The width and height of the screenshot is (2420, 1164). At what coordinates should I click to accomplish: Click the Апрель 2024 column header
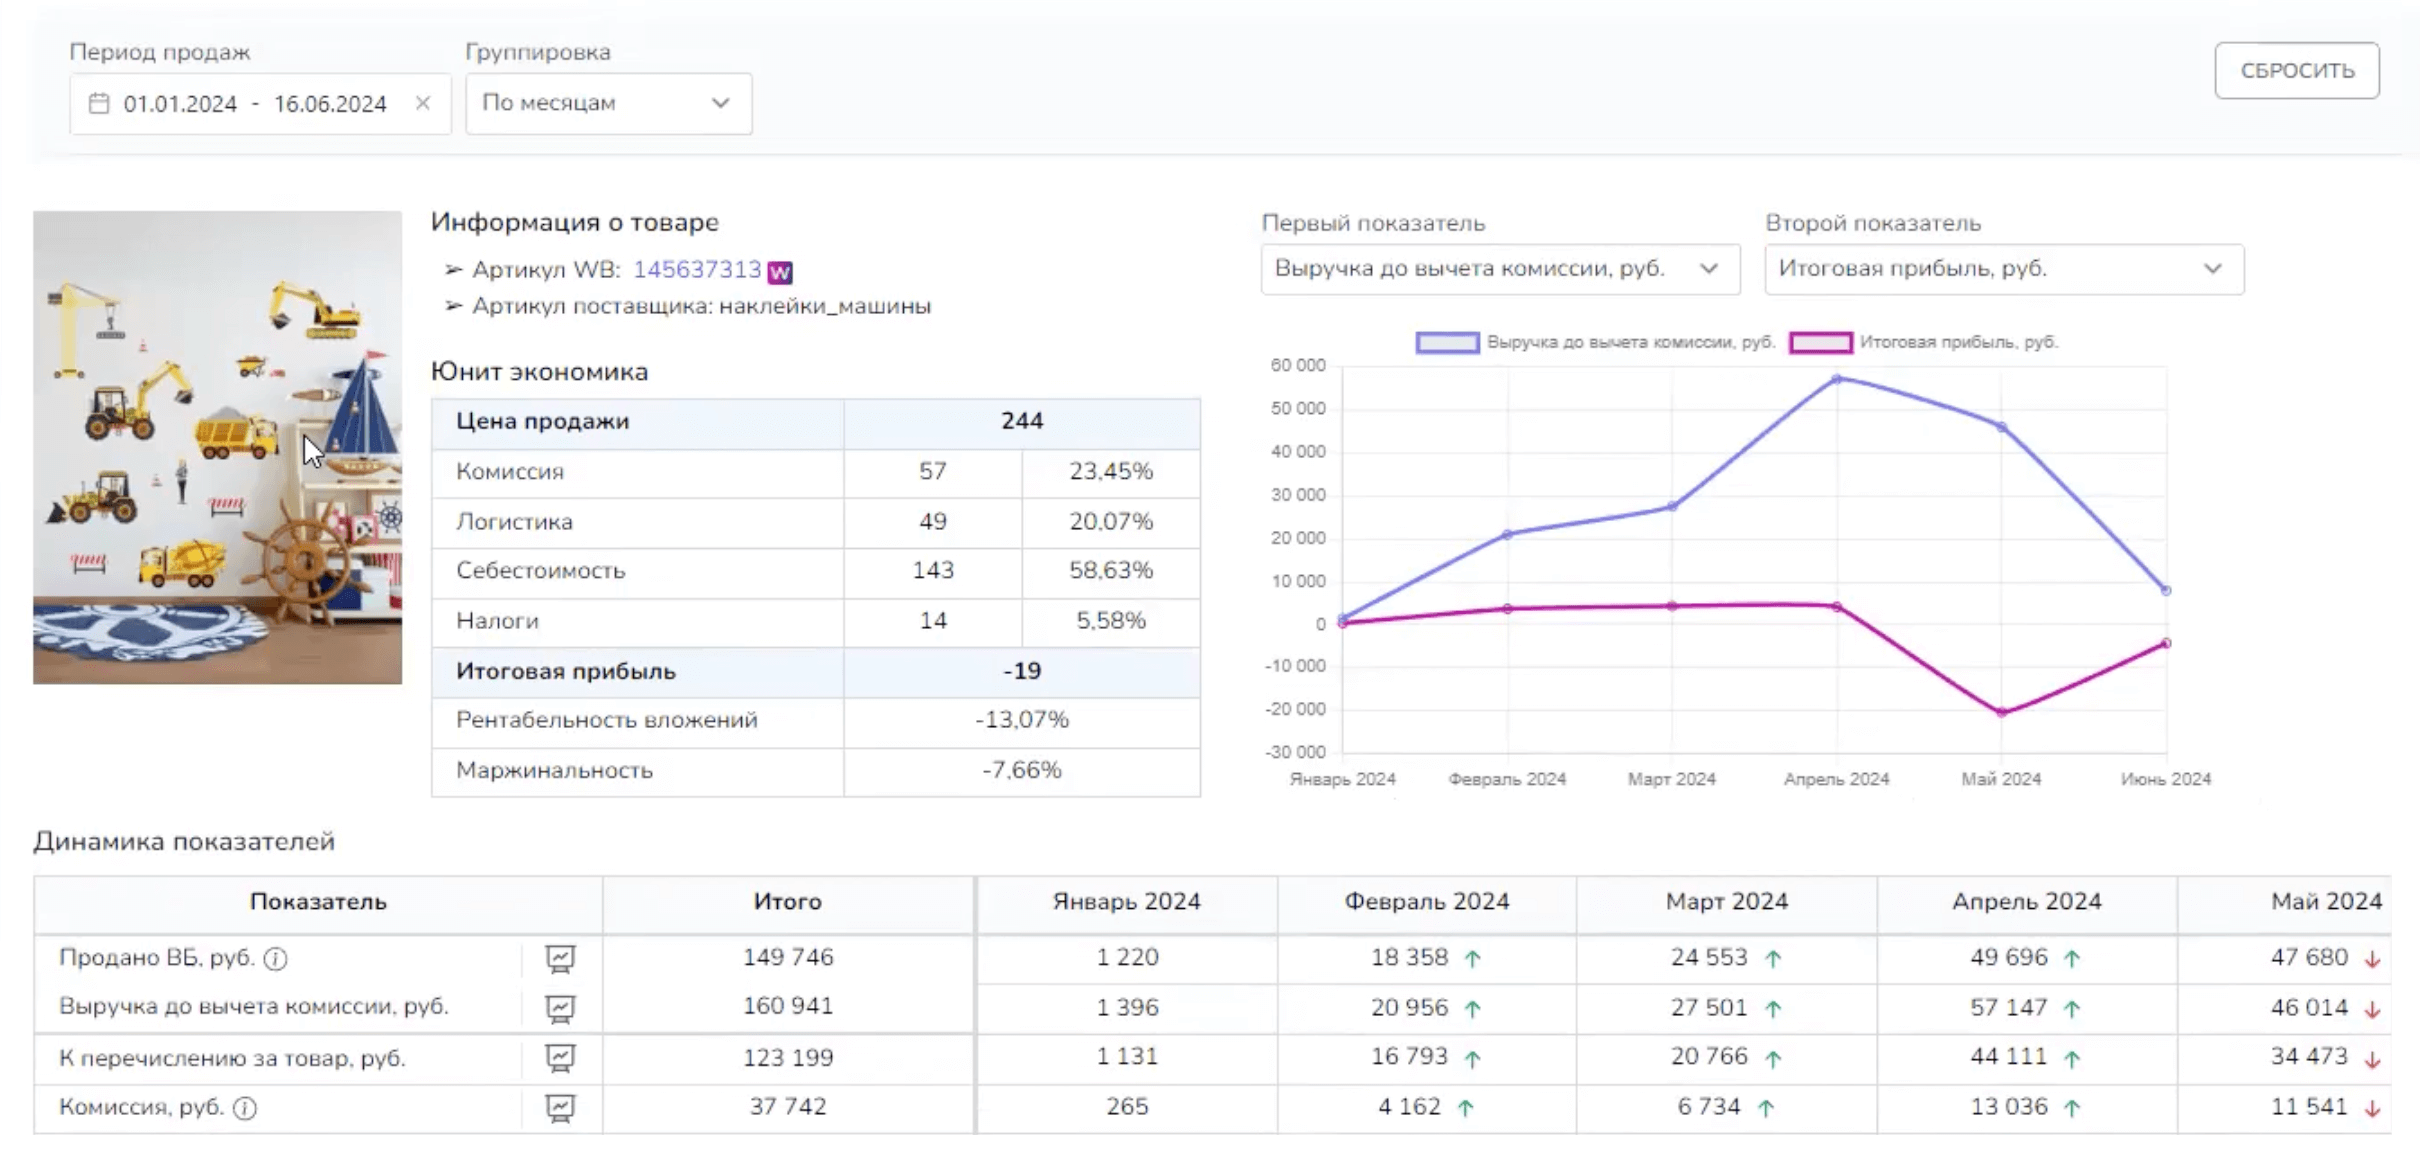pos(2026,902)
